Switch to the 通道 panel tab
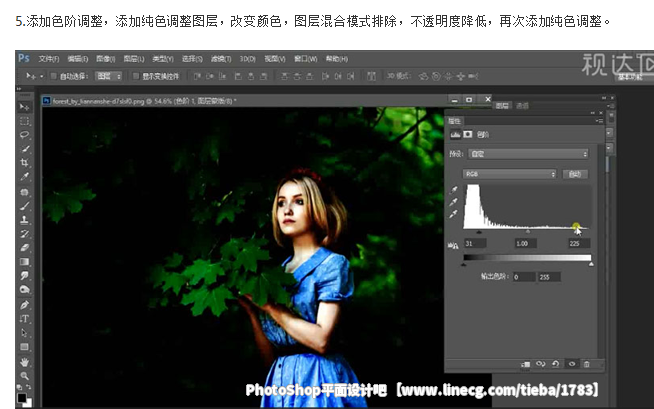The image size is (654, 409). pyautogui.click(x=522, y=106)
